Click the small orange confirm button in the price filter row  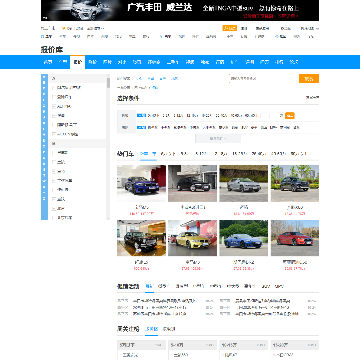(290, 116)
